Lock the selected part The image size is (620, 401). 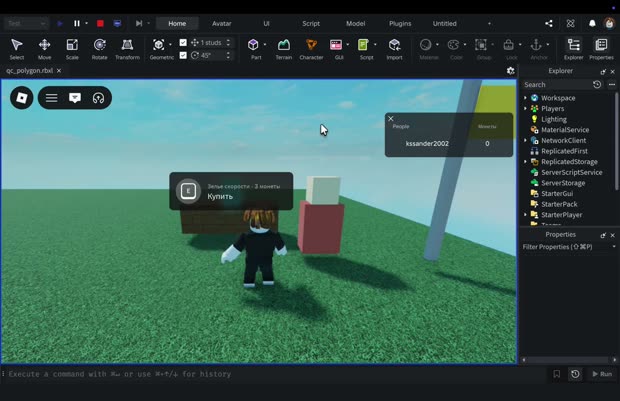point(509,49)
